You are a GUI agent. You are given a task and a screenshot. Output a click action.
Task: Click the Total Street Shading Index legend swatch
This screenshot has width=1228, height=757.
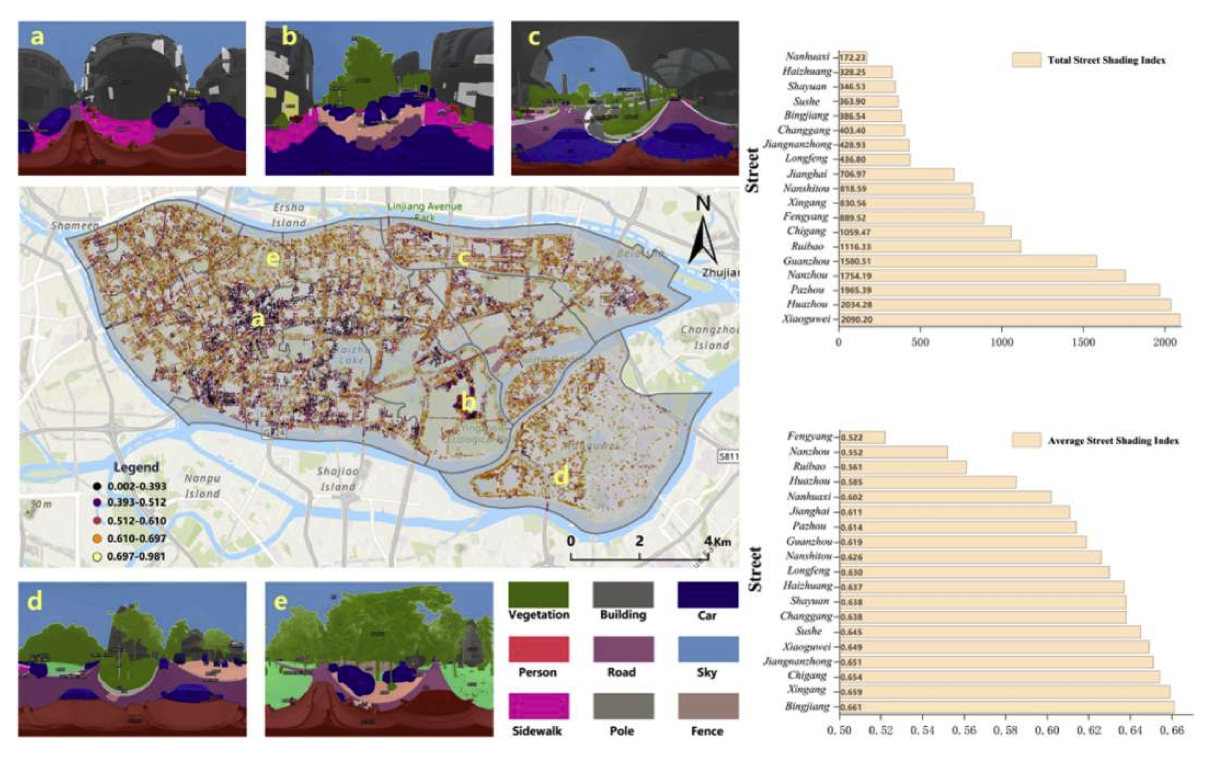click(x=1026, y=61)
